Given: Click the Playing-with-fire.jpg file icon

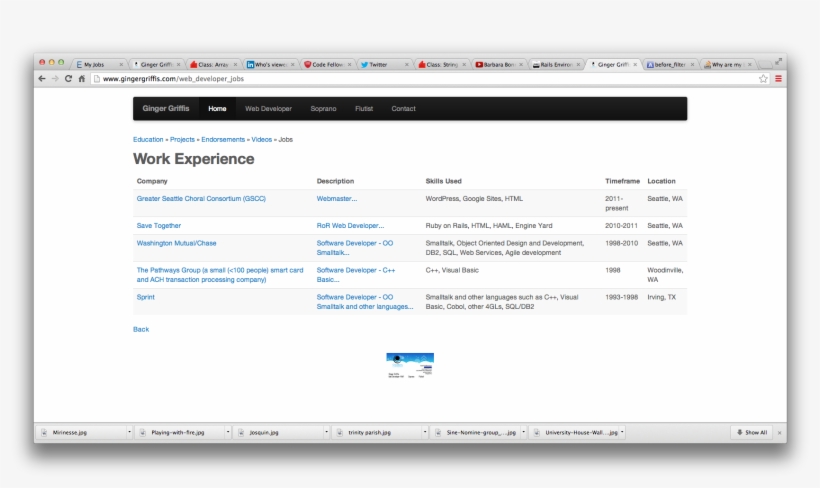Looking at the screenshot, I should [x=142, y=433].
